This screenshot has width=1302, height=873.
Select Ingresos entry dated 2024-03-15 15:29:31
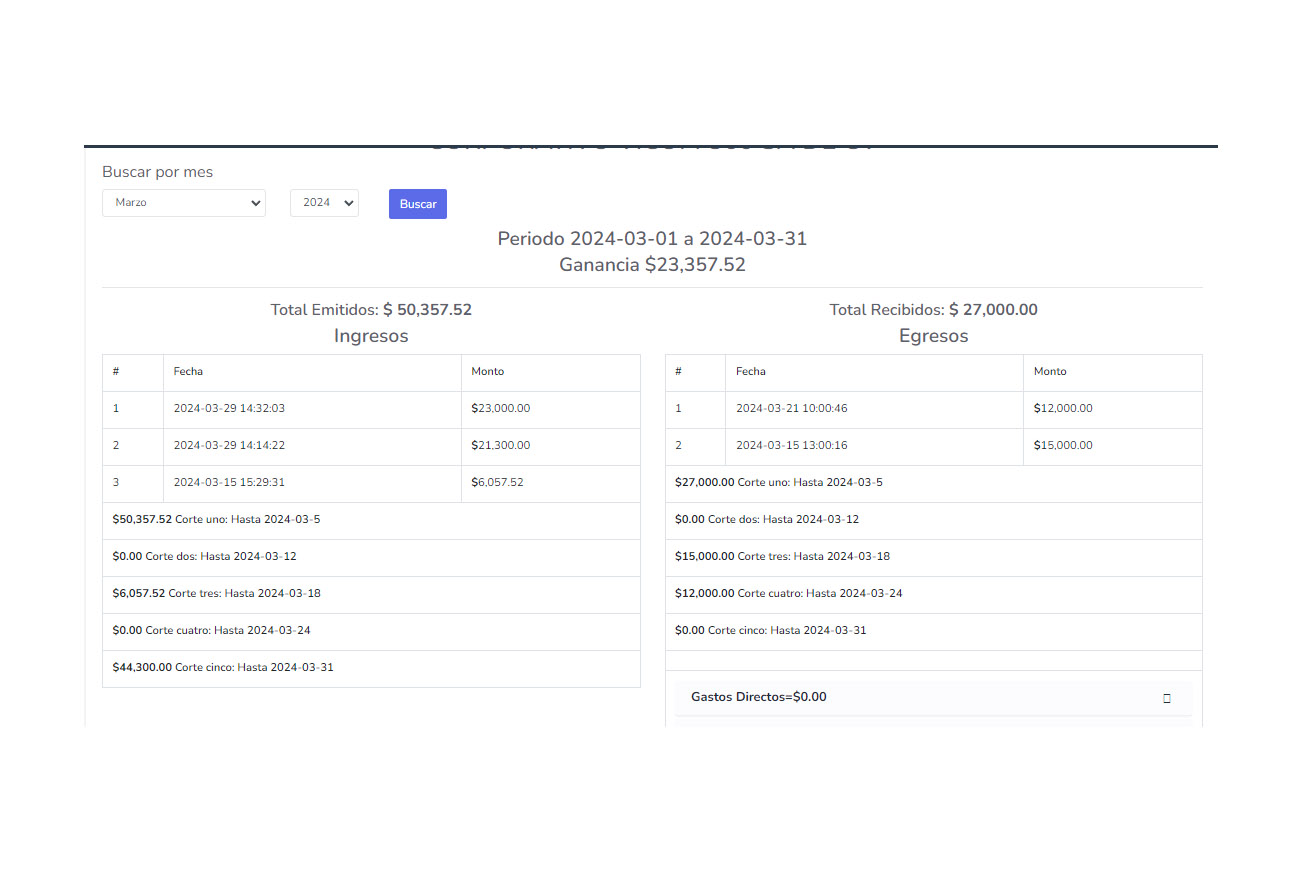229,483
